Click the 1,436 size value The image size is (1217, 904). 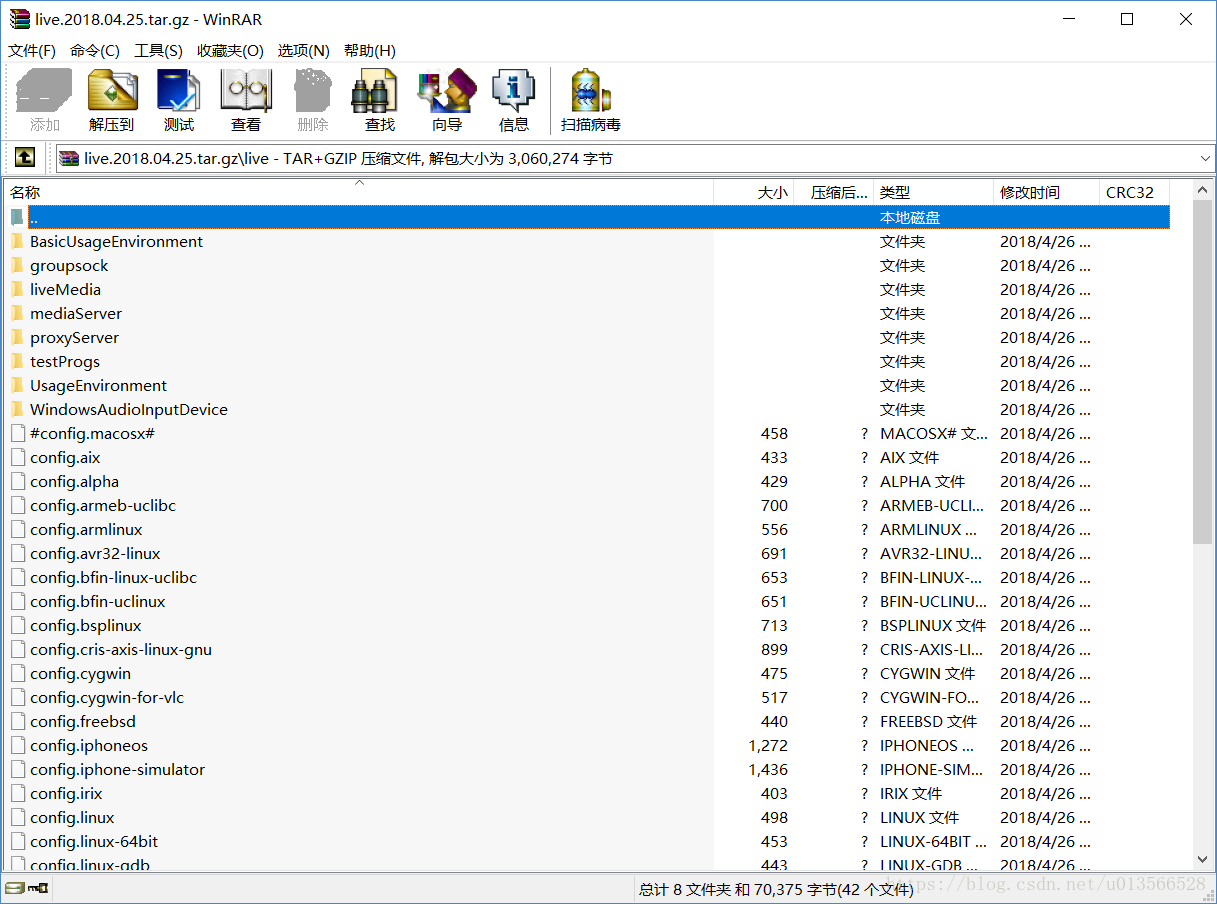768,769
